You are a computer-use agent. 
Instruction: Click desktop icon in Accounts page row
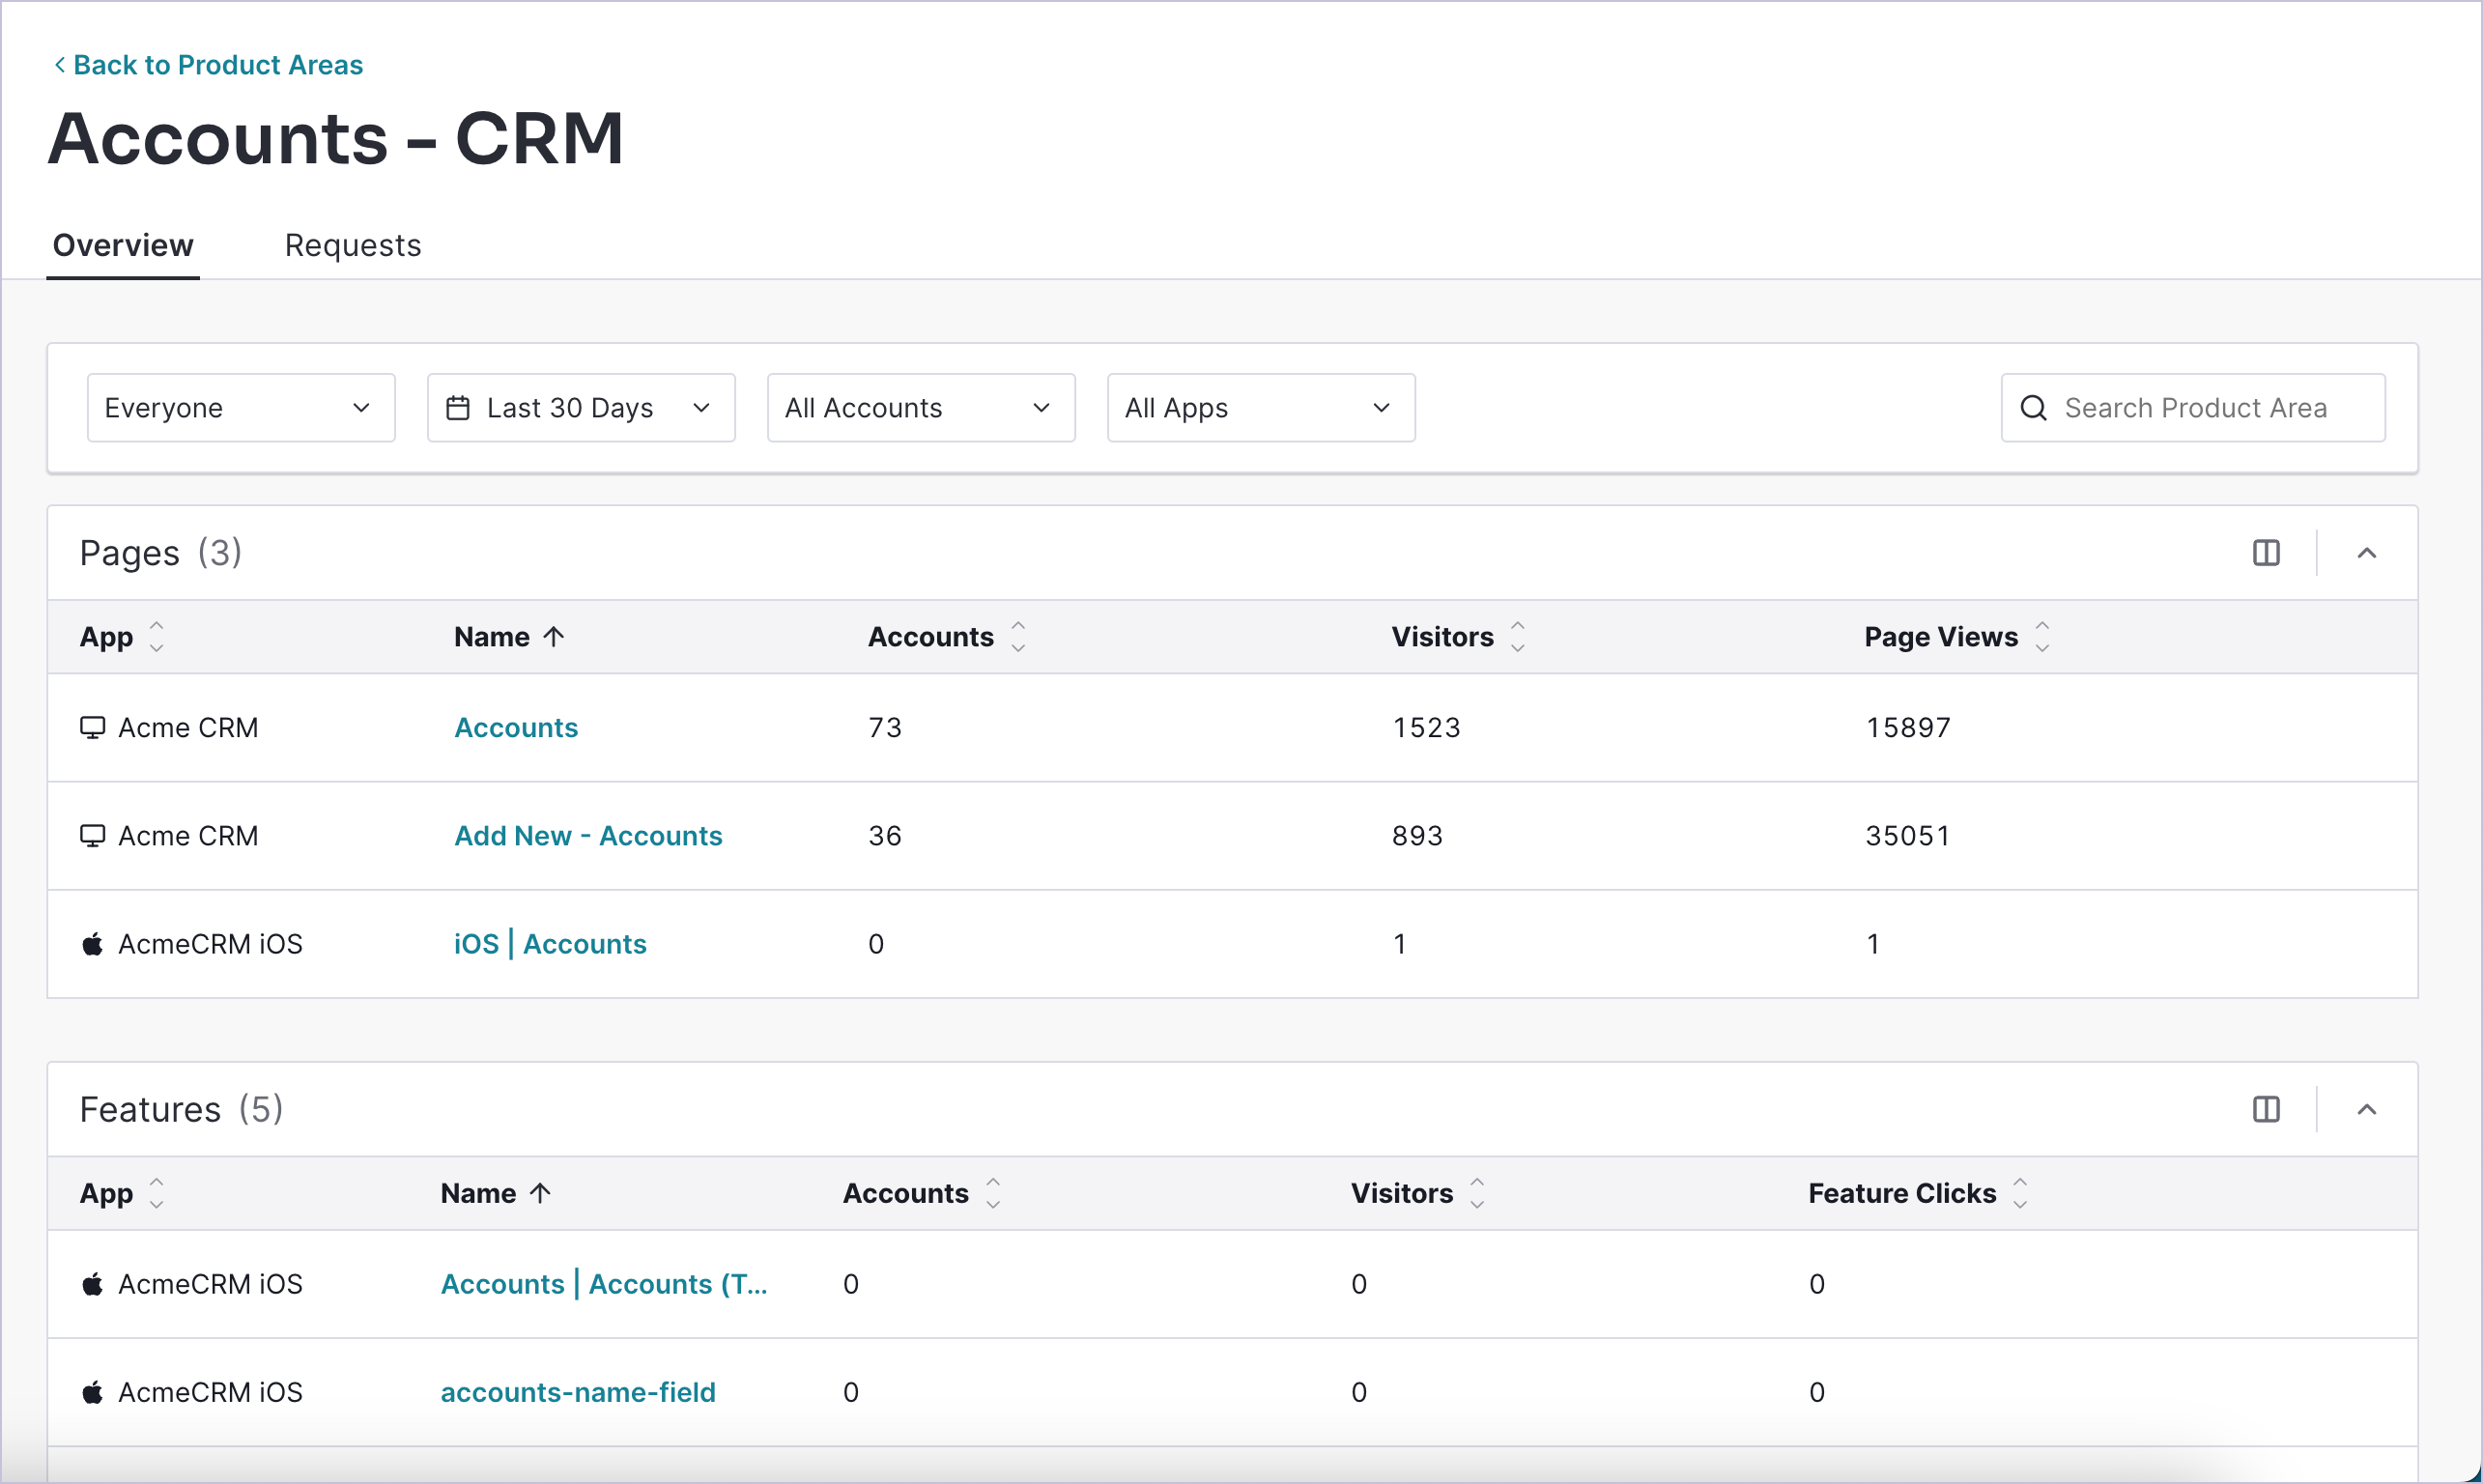[93, 728]
